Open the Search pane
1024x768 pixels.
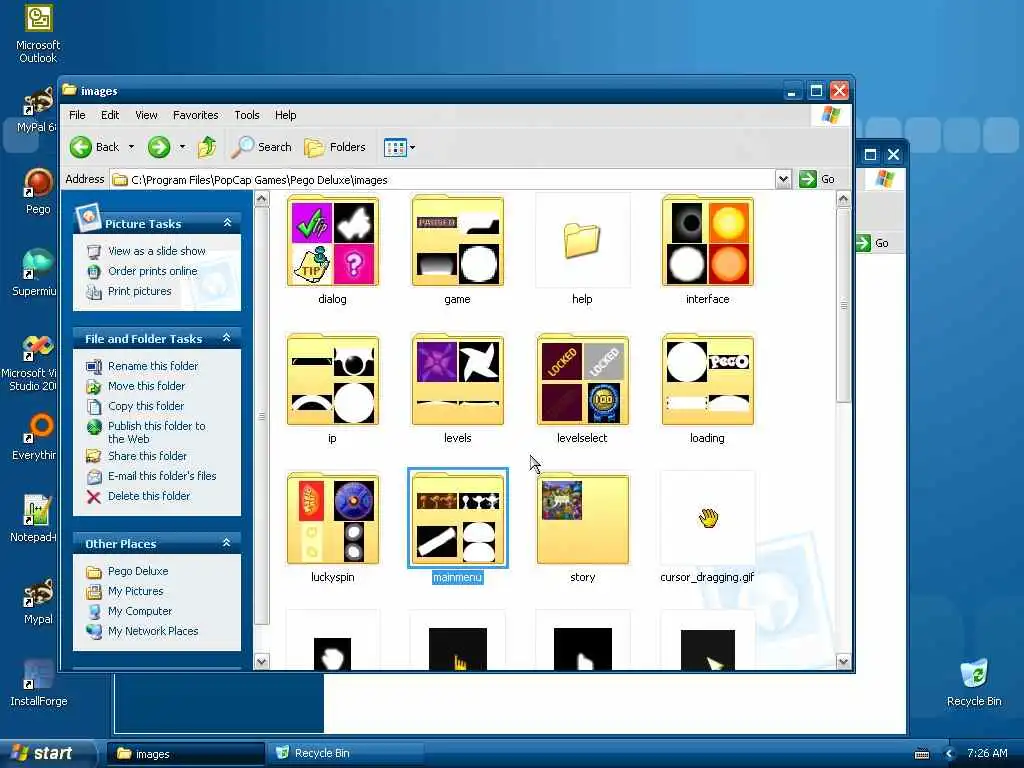(x=262, y=147)
